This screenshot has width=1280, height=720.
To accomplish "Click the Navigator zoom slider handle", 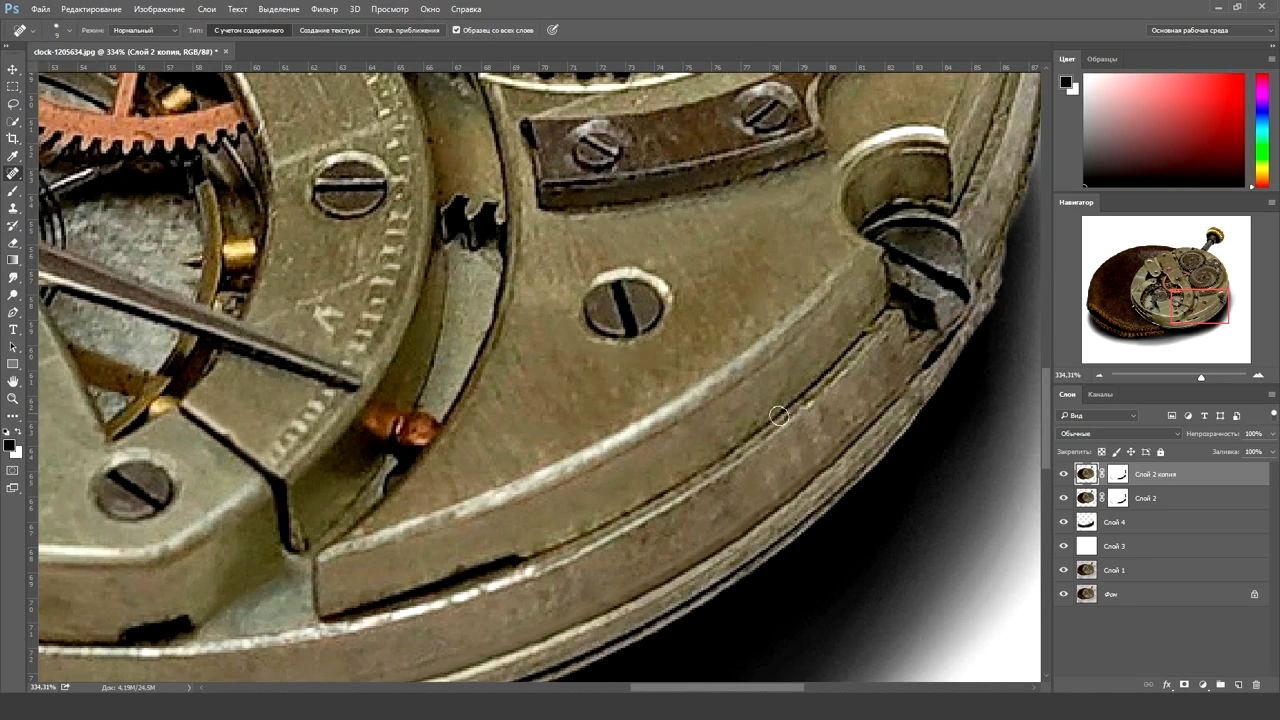I will (1201, 376).
